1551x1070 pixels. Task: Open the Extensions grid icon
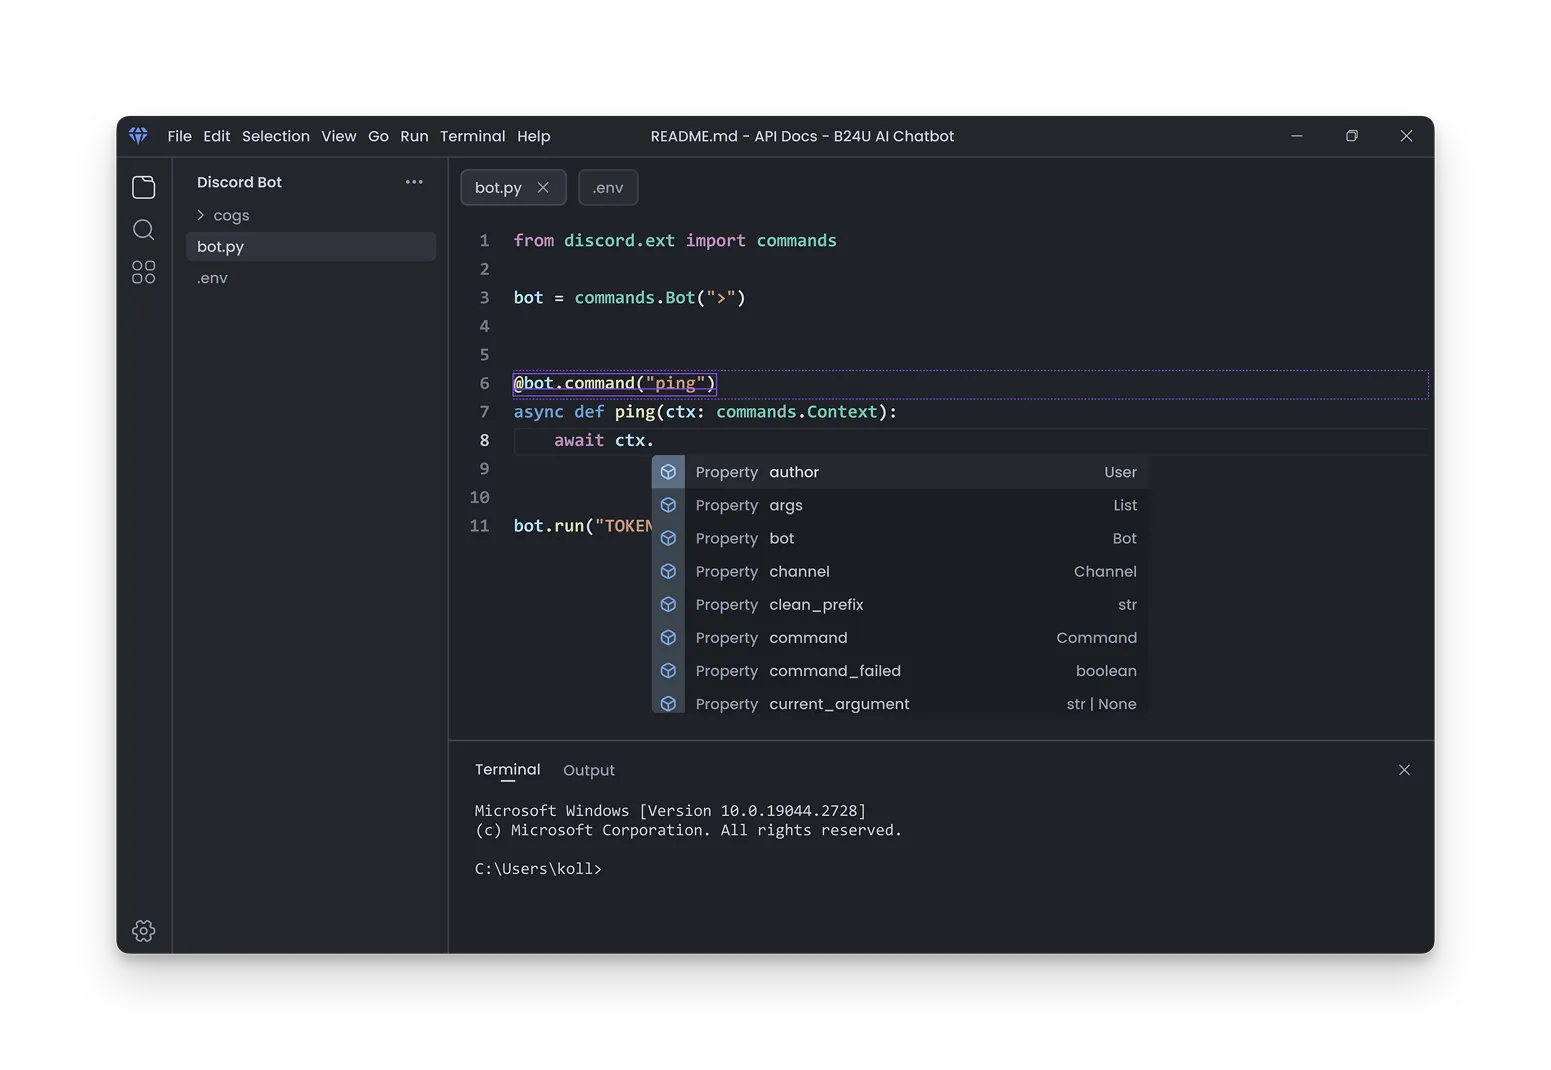(144, 272)
